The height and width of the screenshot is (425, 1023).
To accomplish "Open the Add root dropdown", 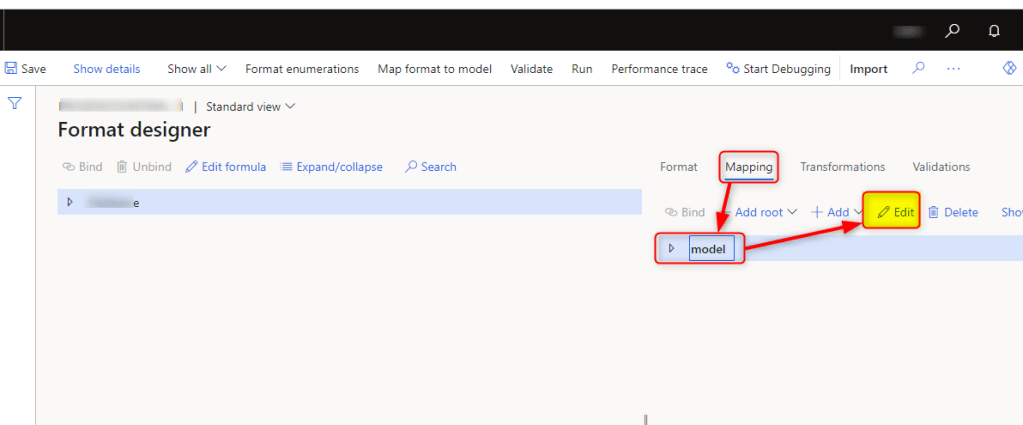I will (x=765, y=212).
